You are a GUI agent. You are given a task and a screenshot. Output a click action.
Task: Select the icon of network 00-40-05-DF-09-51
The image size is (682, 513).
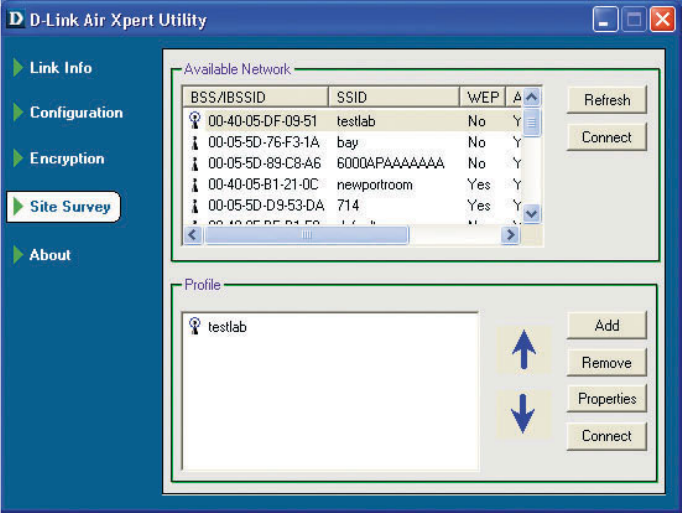(x=194, y=121)
